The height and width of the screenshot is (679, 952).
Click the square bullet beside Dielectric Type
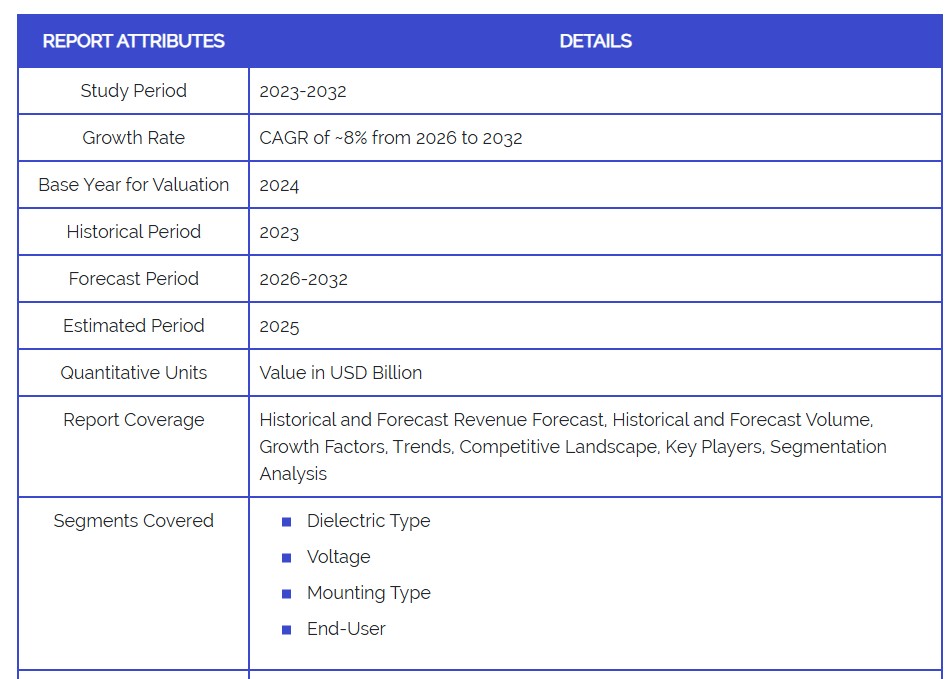pos(286,522)
